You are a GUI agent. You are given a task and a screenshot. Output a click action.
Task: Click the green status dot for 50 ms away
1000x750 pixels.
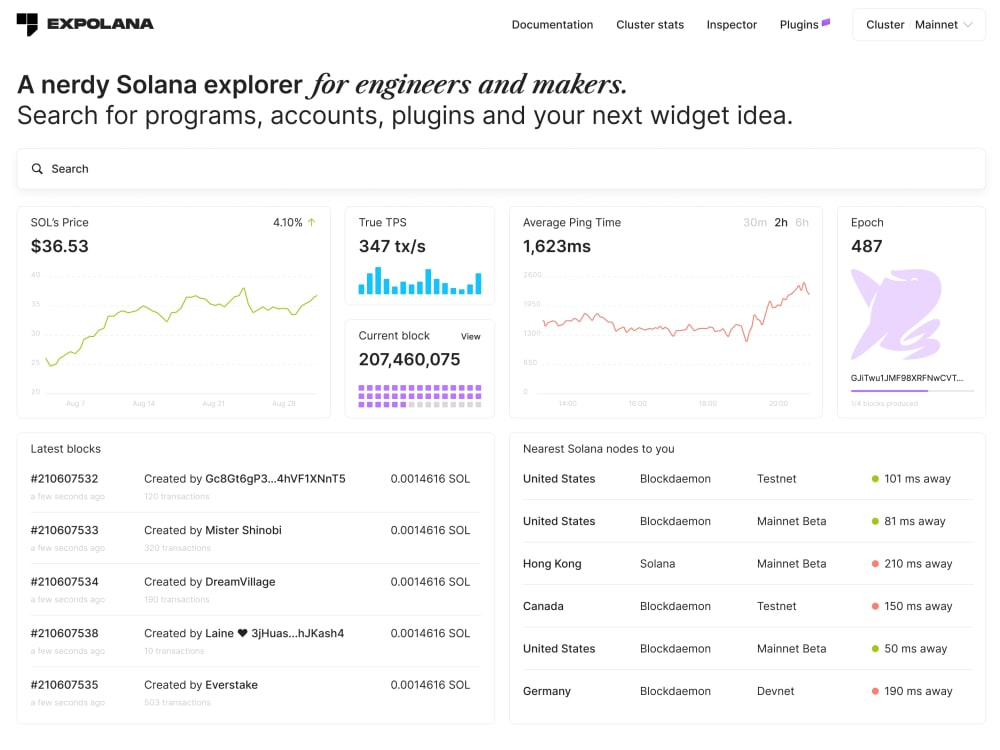pos(875,649)
